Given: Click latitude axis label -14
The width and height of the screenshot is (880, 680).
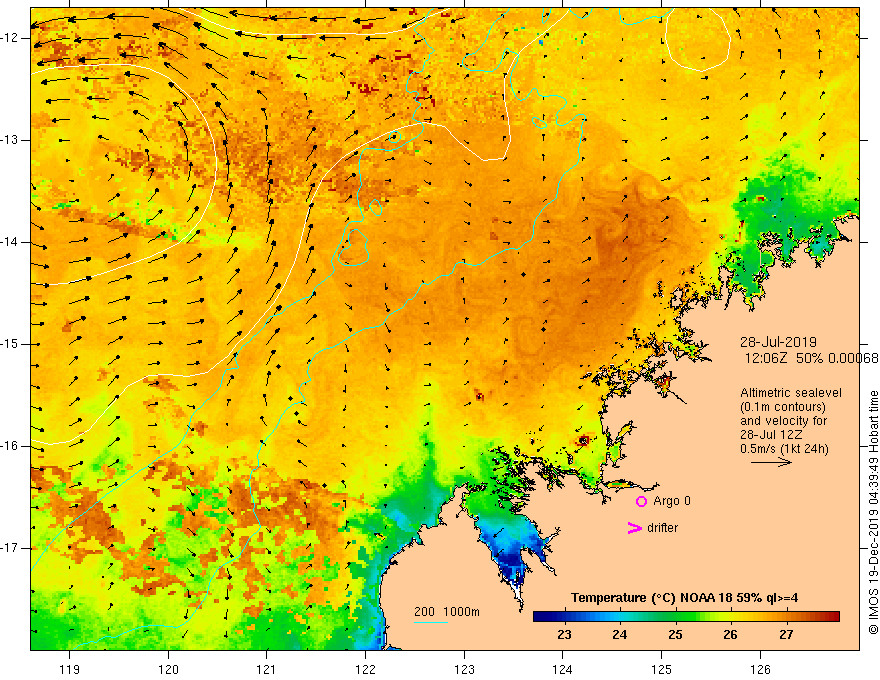Looking at the screenshot, I should pos(10,242).
